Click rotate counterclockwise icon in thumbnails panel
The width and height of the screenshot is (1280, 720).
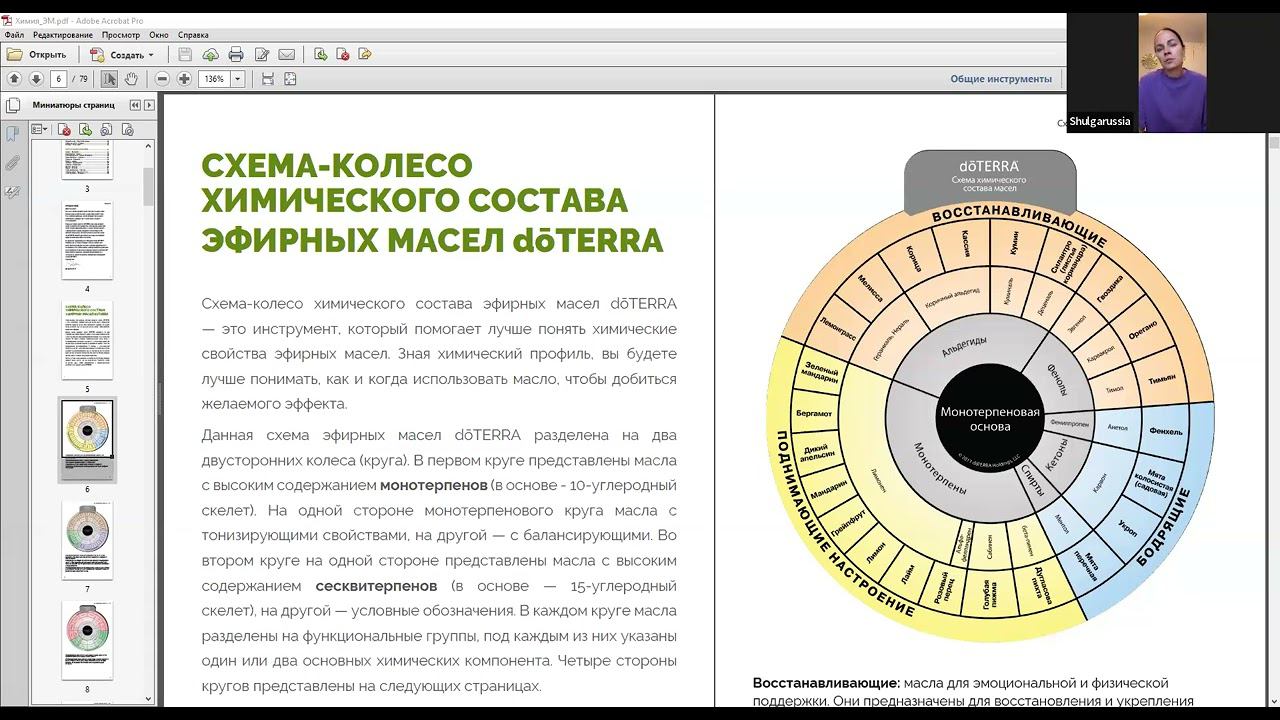coord(107,129)
